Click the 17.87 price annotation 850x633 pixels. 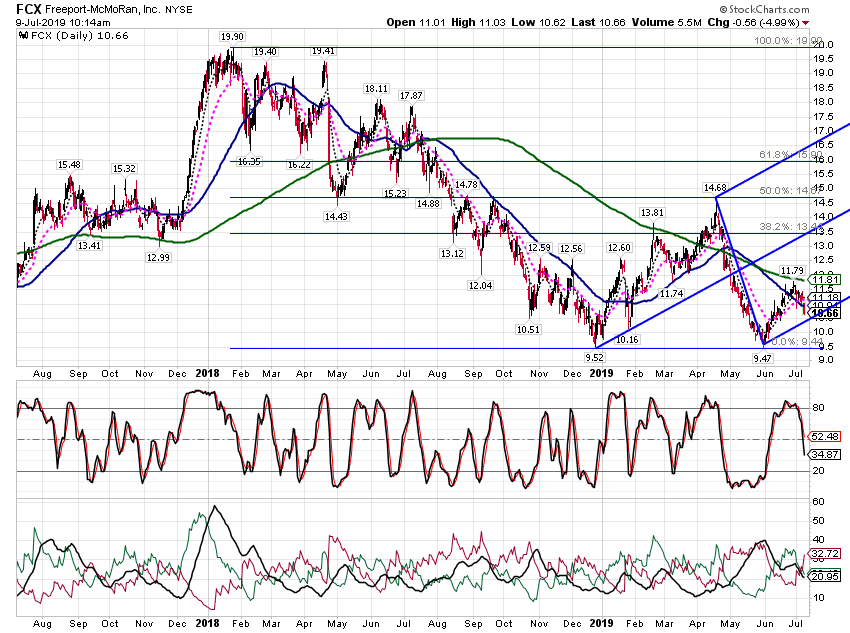tap(411, 96)
